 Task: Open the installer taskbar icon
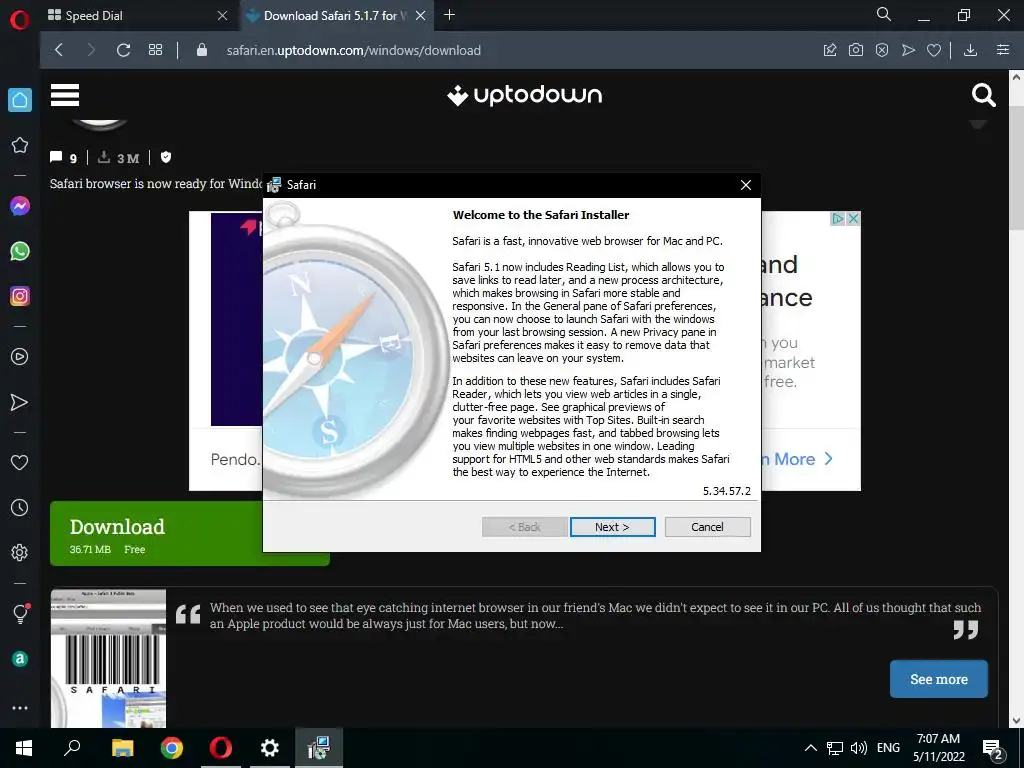tap(319, 748)
